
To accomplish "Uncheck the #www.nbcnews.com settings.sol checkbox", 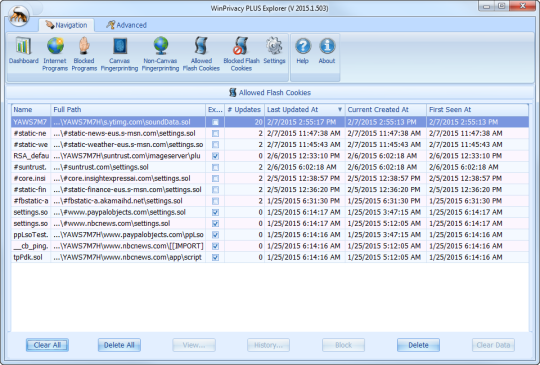I will 215,223.
